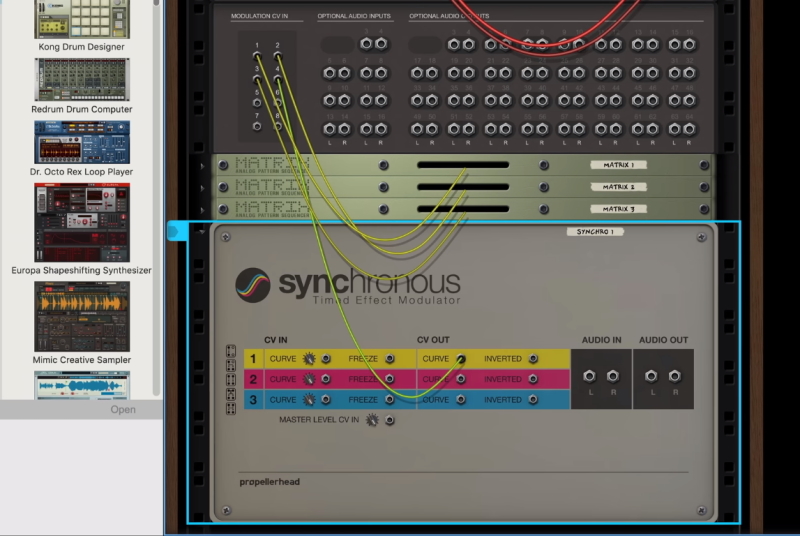Select the Mimic Creative Sampler thumbnail
Image resolution: width=800 pixels, height=536 pixels.
(x=82, y=316)
